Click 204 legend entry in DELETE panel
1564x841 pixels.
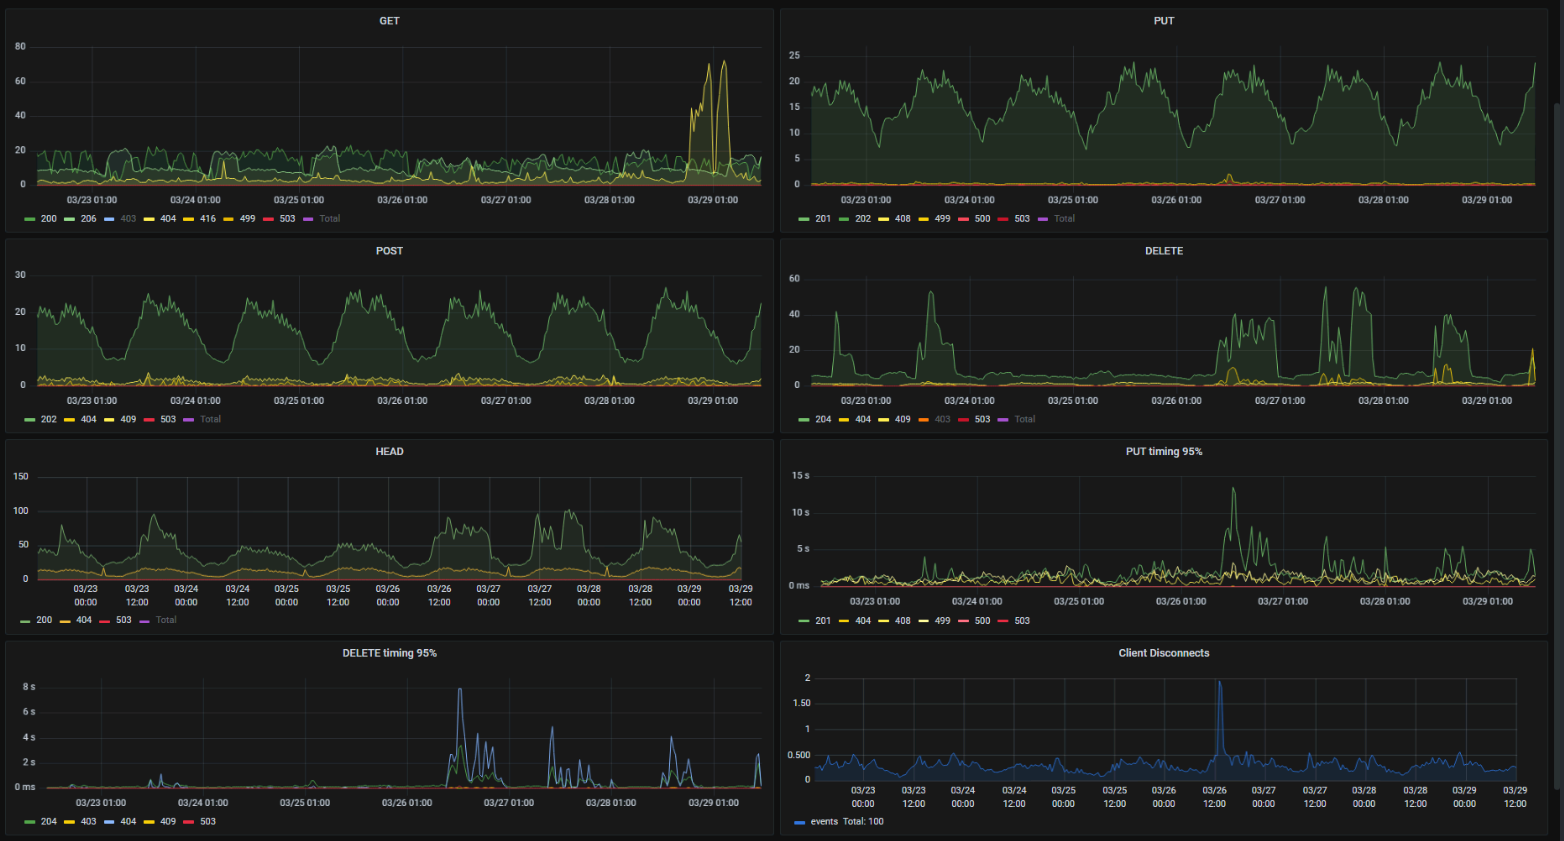pos(815,419)
